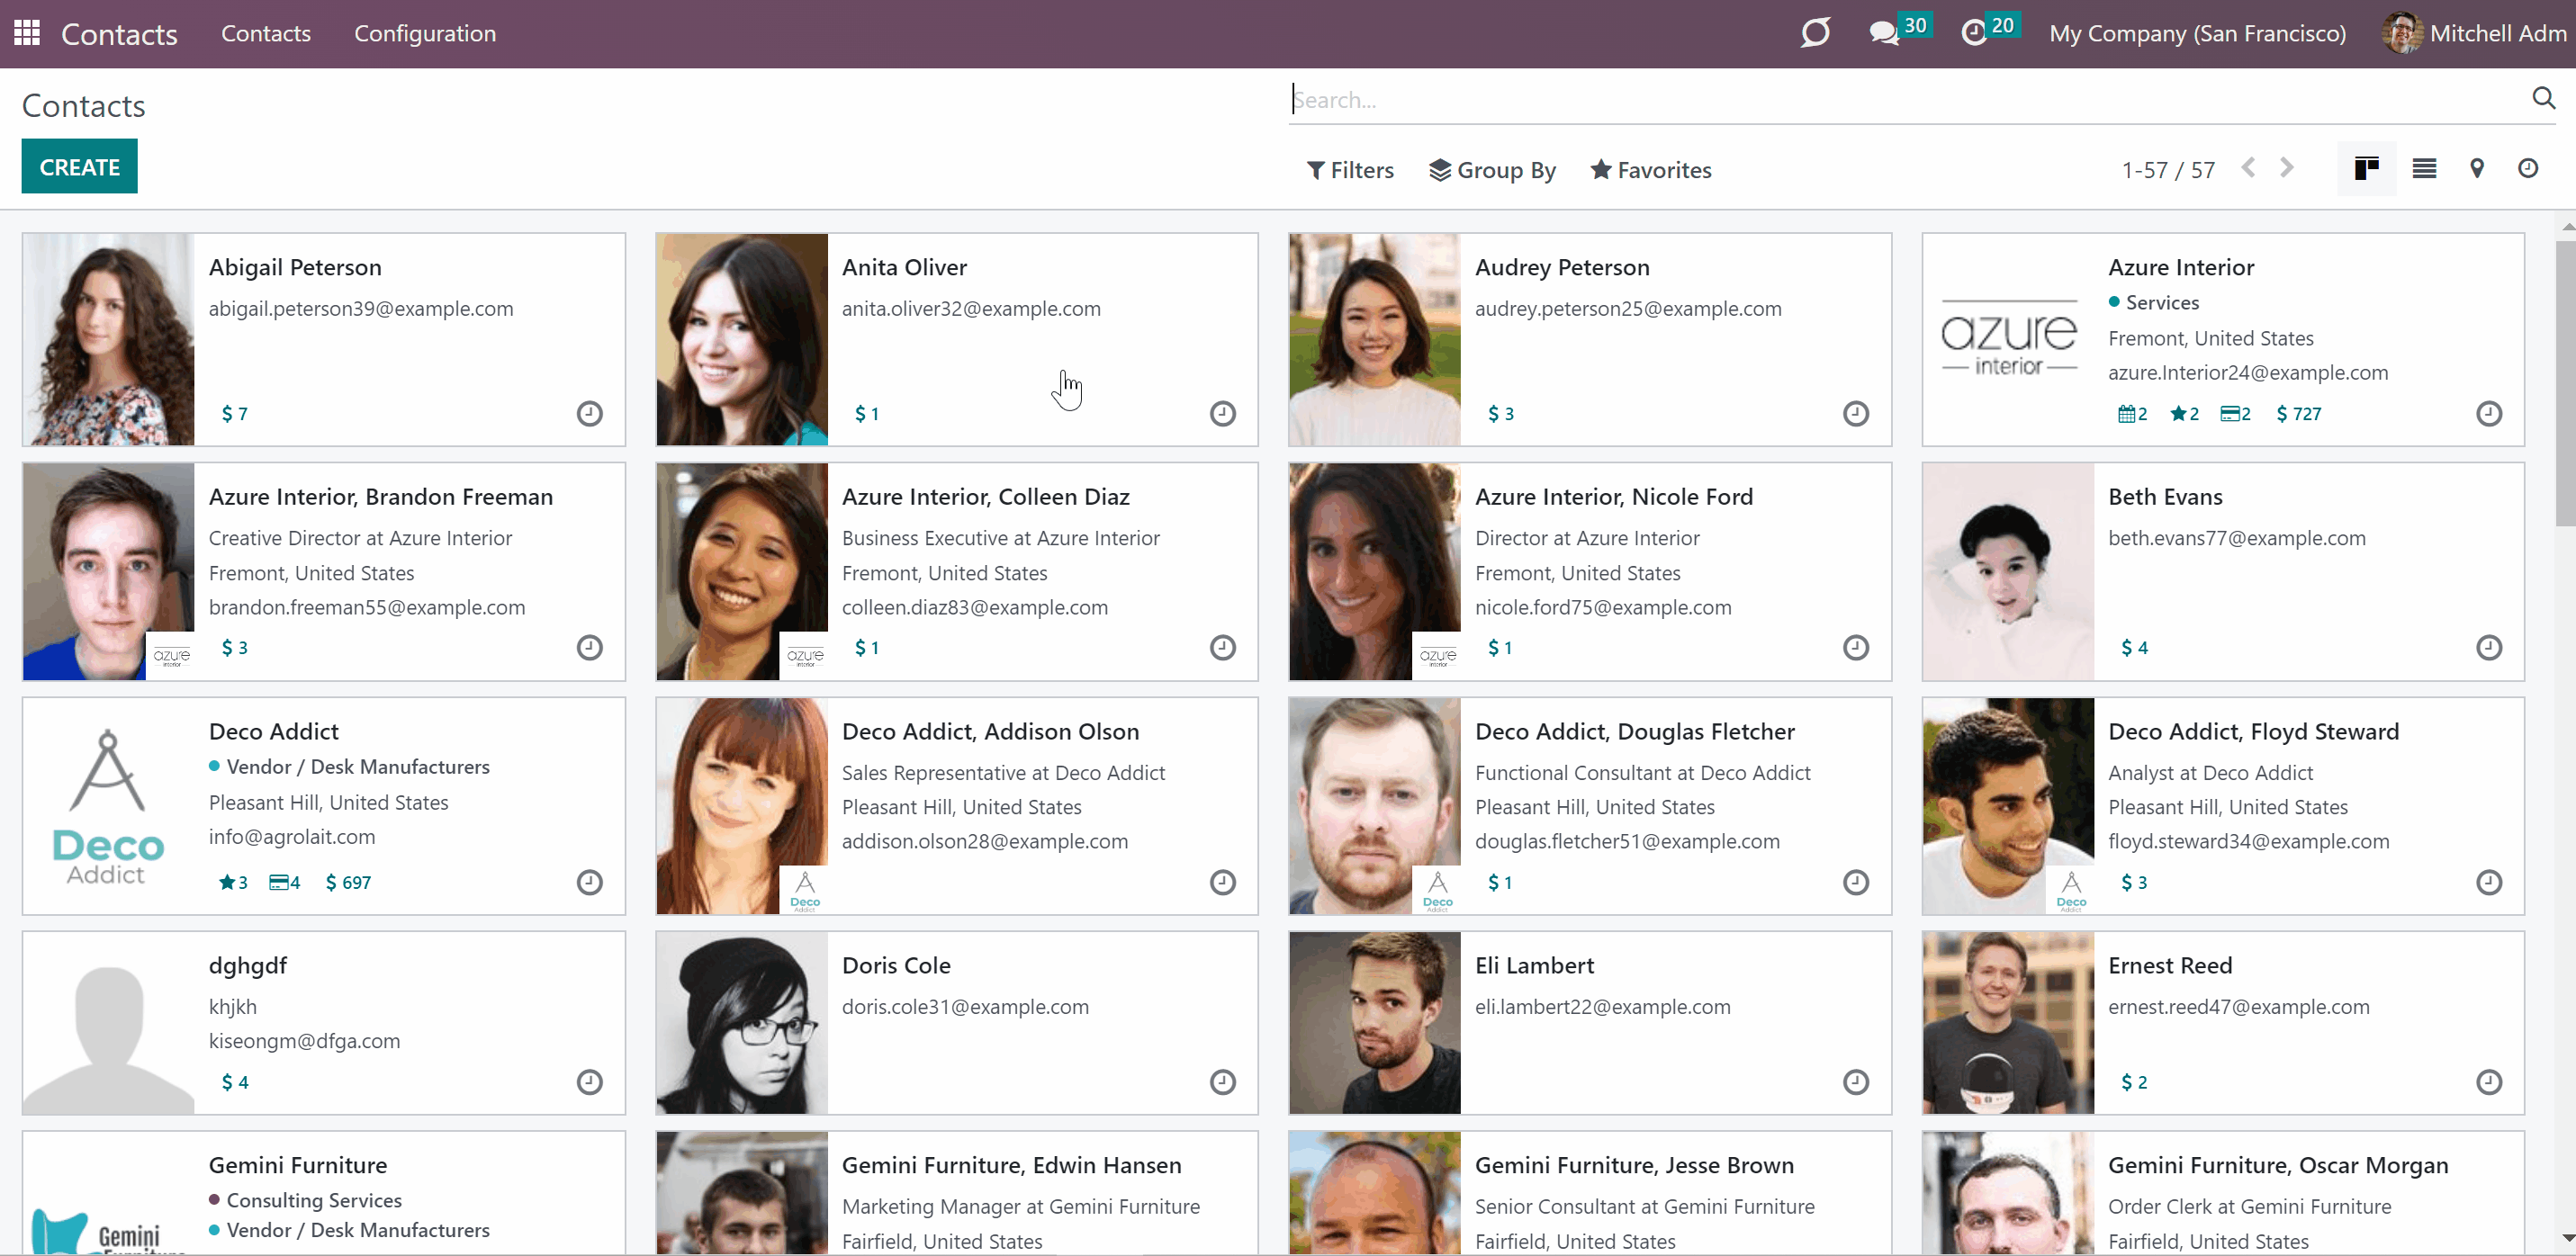Click email ernest.reed47@example.com
Viewport: 2576px width, 1256px height.
pos(2239,1006)
